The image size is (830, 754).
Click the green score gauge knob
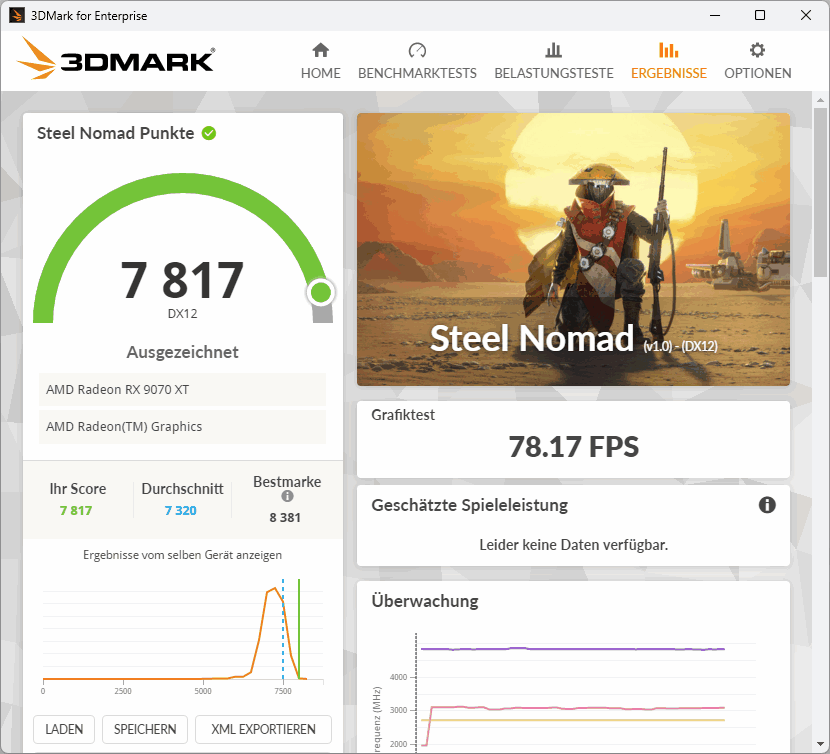point(320,292)
